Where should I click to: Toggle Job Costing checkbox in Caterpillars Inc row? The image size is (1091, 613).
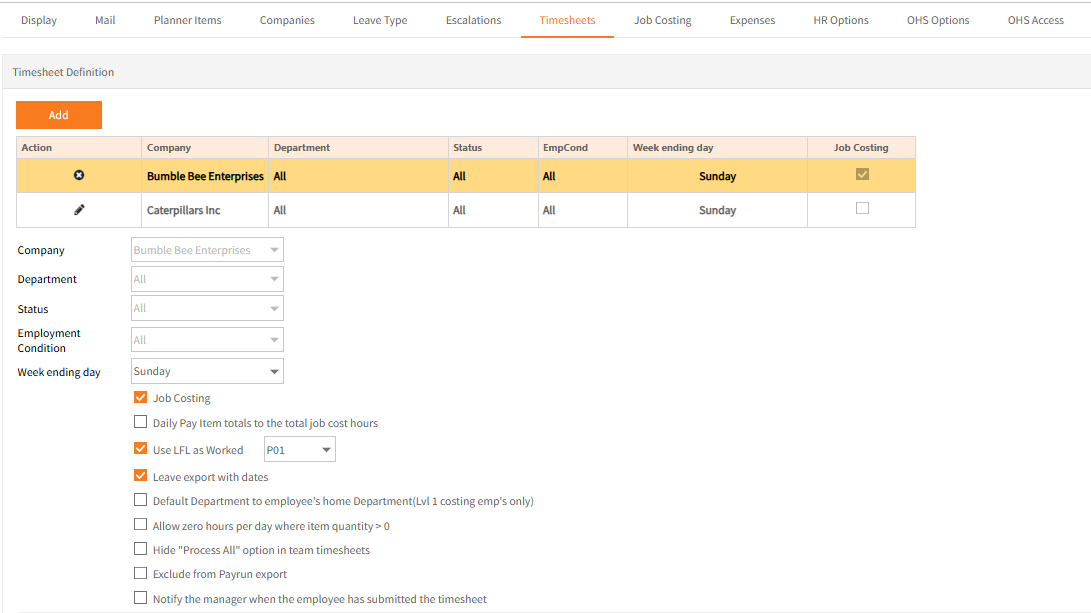(x=862, y=209)
